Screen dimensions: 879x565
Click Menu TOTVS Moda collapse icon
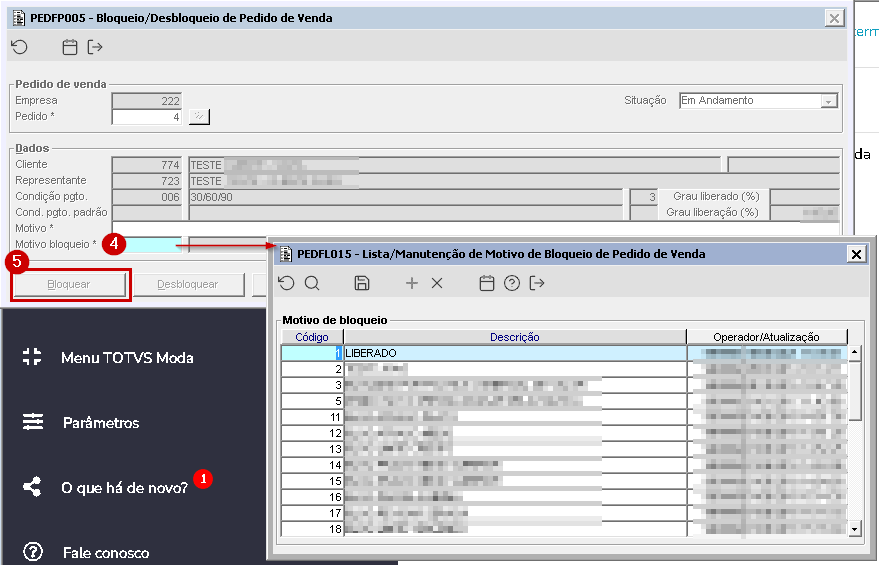(32, 357)
